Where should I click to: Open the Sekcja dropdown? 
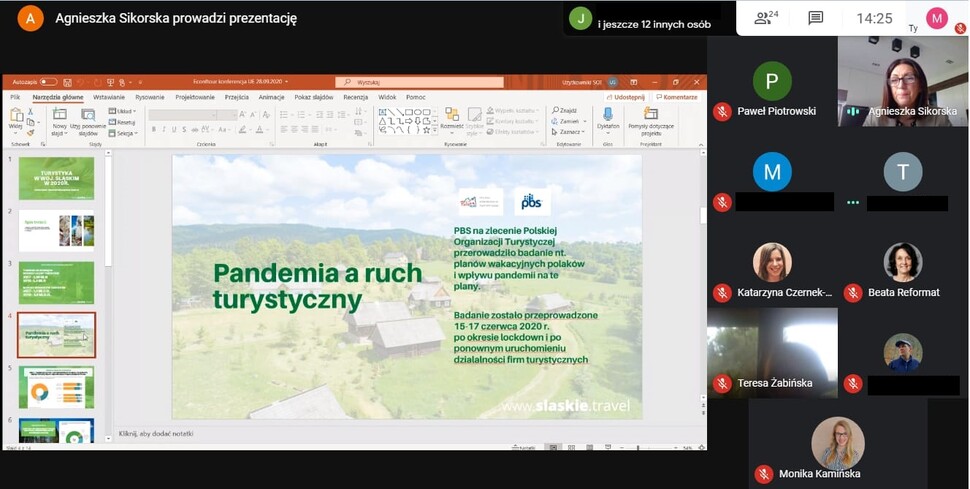tap(122, 133)
